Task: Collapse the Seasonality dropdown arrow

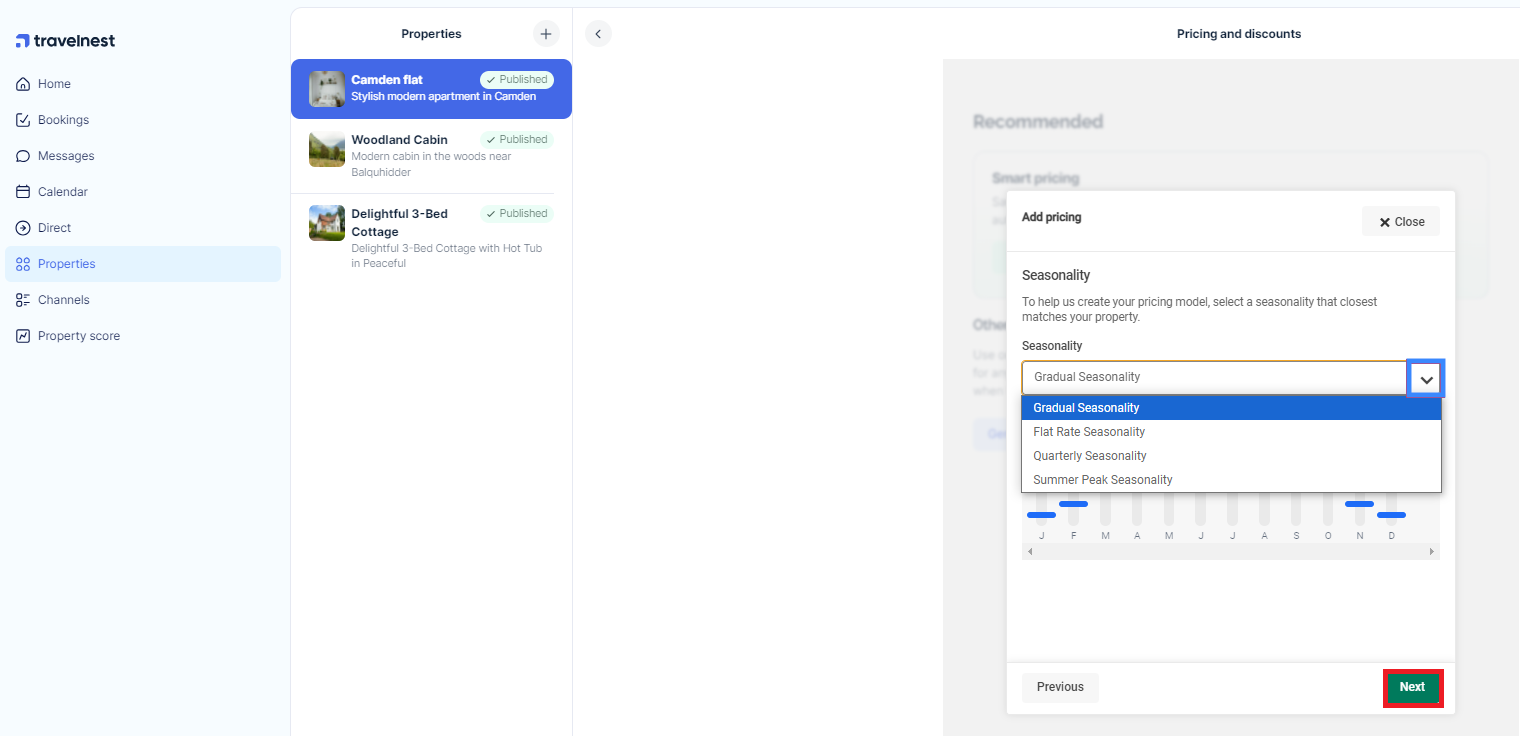Action: 1426,379
